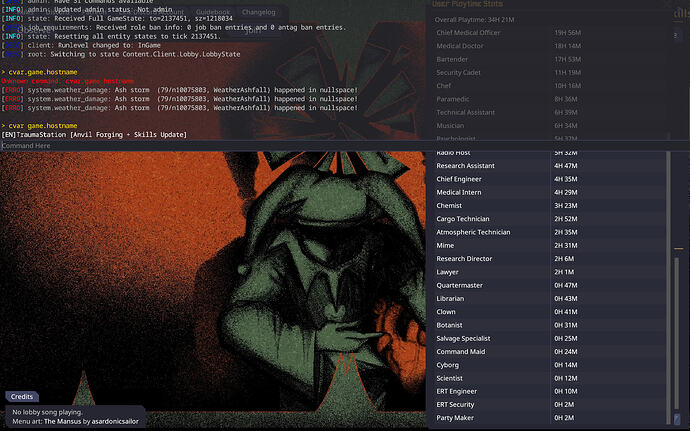Click the '[EN]TraumaStation' hostname output line
The image size is (690, 431).
click(x=94, y=135)
